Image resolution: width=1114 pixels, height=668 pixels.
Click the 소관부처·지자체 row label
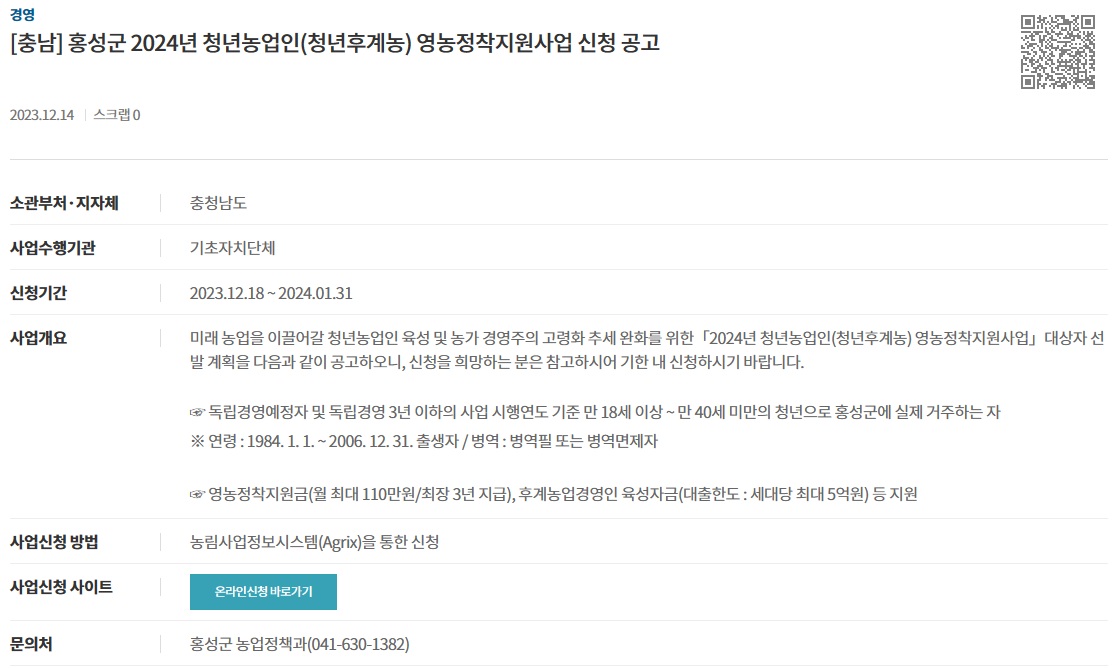tap(64, 203)
